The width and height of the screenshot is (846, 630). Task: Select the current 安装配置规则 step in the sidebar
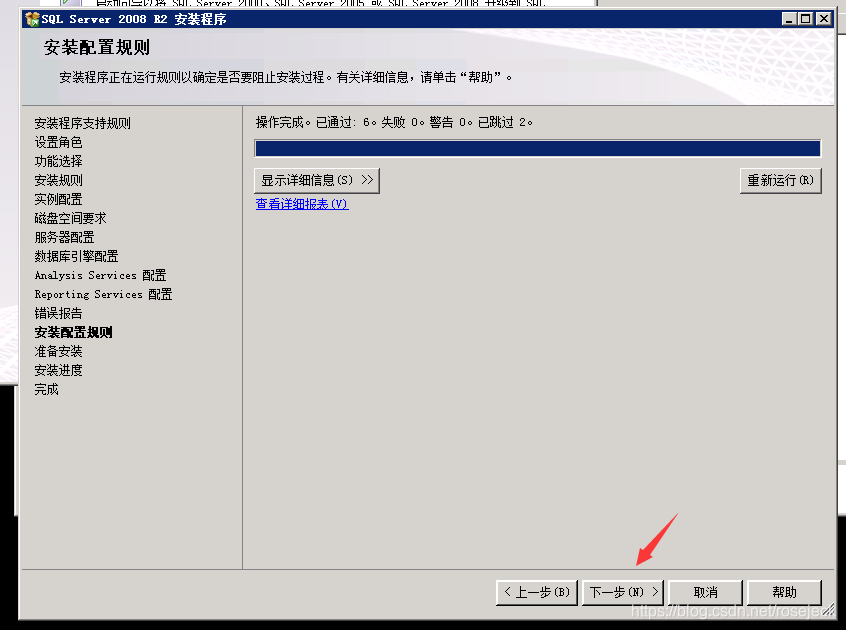point(73,332)
